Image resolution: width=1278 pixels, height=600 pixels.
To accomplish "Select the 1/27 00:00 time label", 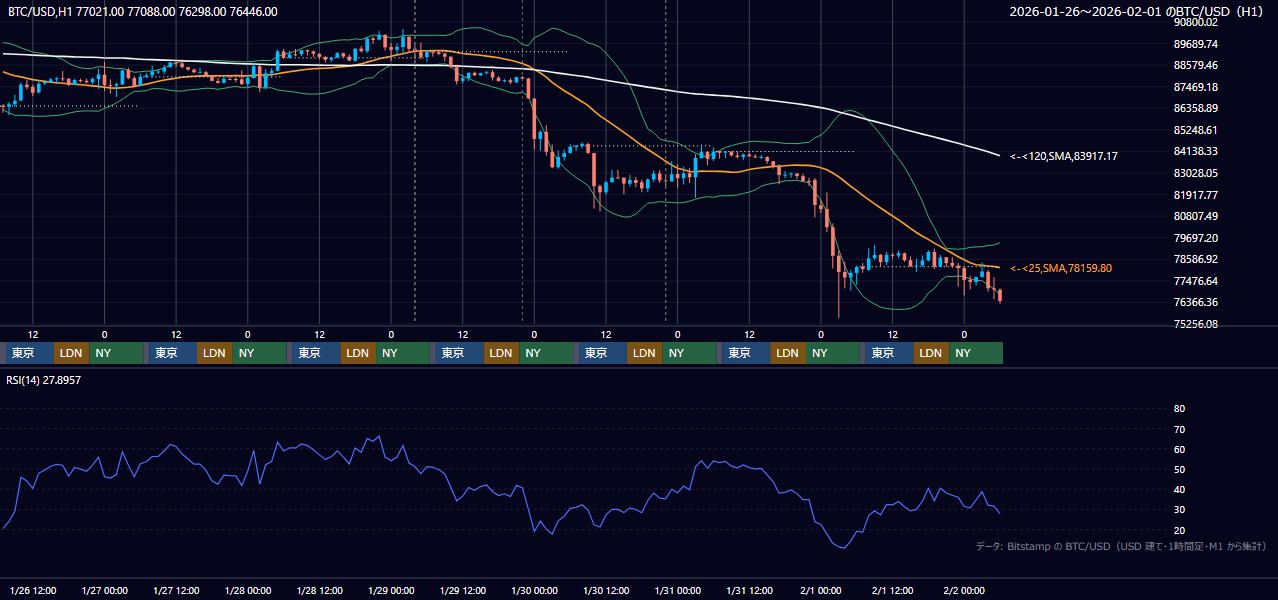I will pos(105,590).
